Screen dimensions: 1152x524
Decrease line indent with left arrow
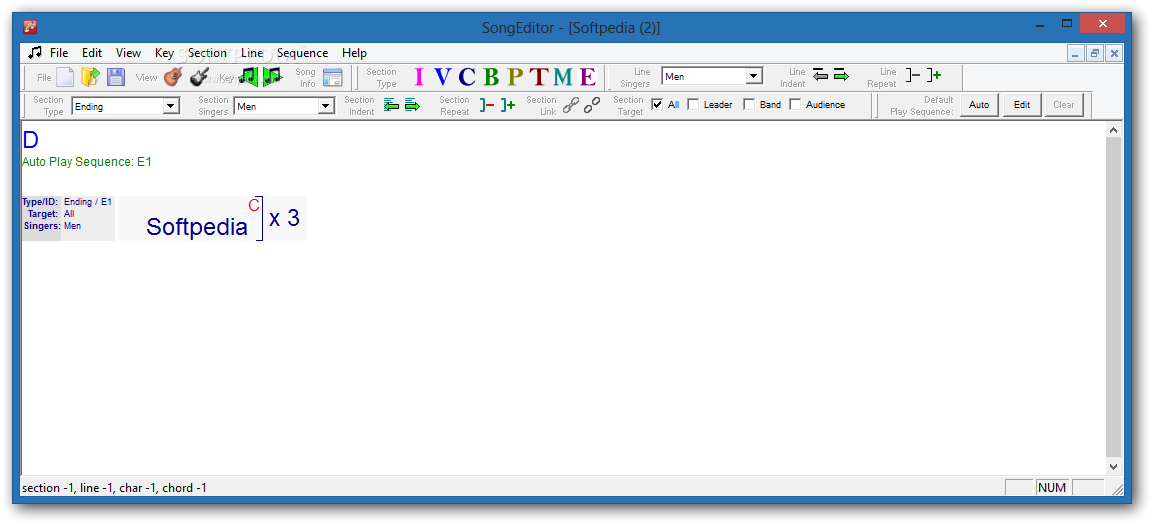coord(821,75)
